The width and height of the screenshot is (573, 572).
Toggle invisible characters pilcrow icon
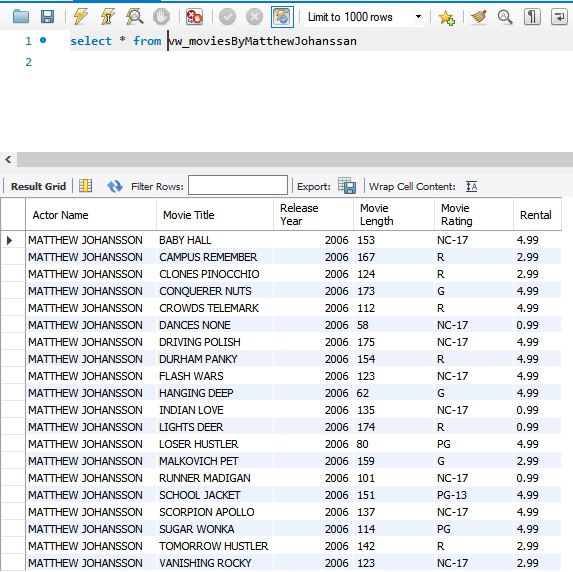[532, 16]
